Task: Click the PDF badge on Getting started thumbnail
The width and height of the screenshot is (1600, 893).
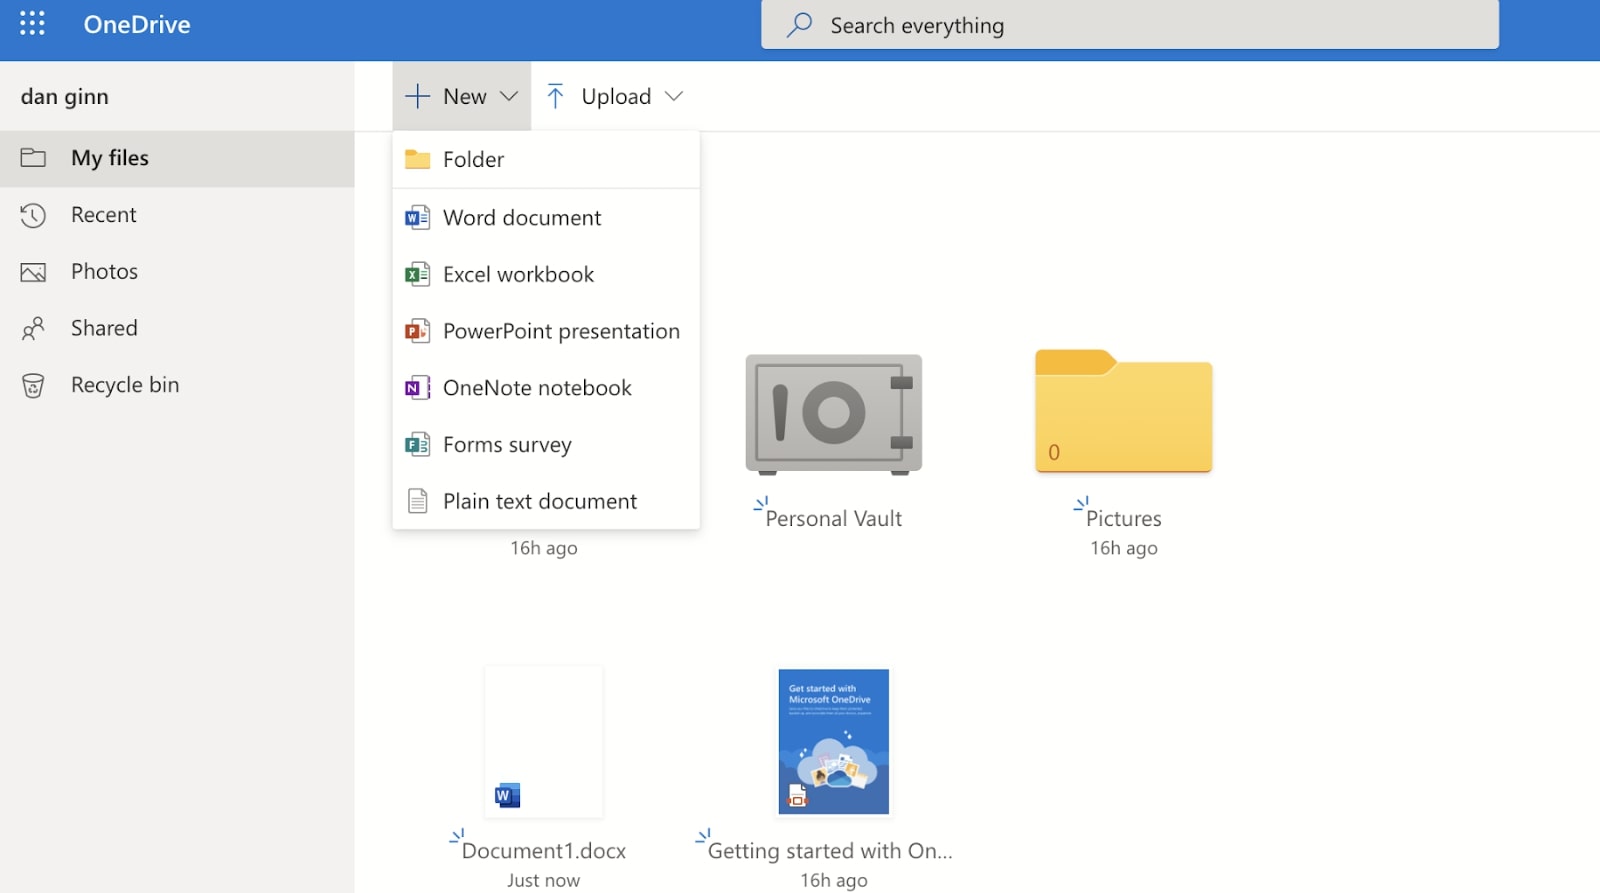Action: (x=797, y=796)
